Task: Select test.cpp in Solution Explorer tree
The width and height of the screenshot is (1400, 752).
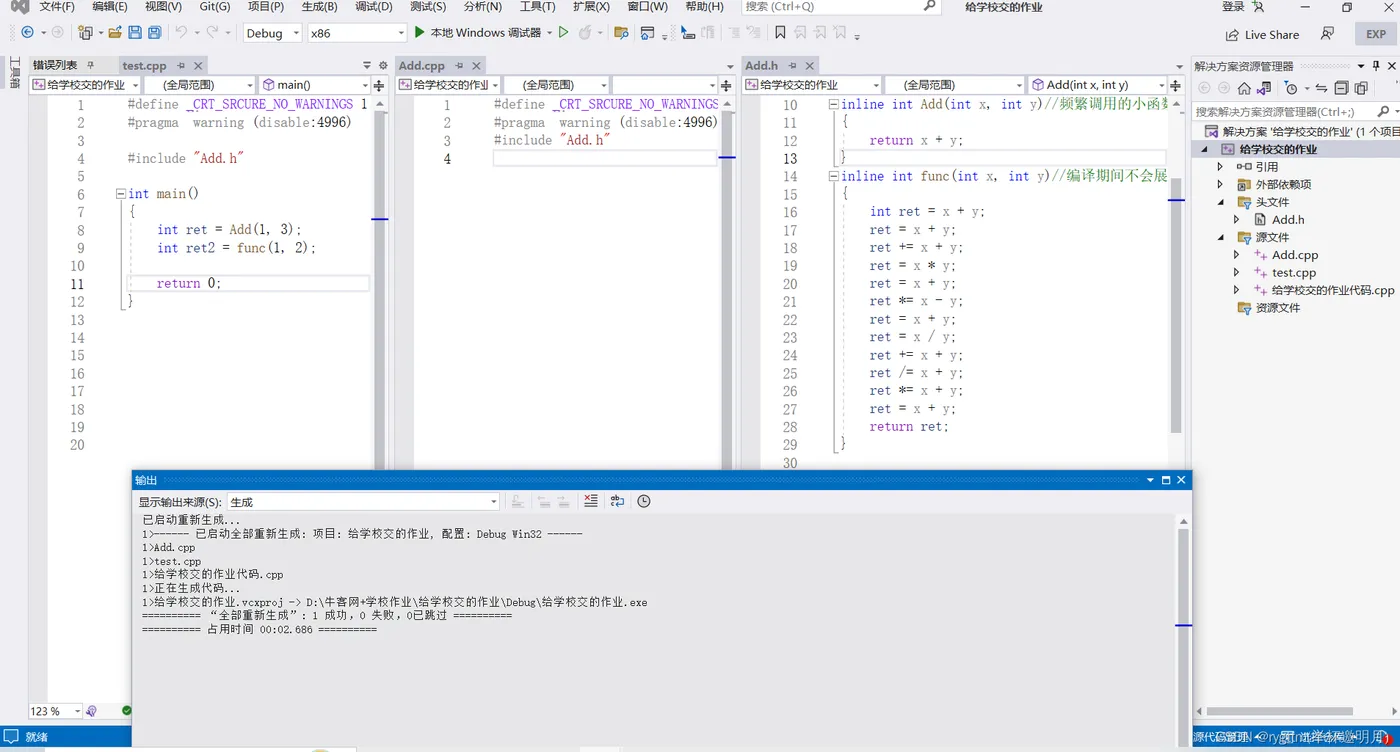Action: 1294,272
